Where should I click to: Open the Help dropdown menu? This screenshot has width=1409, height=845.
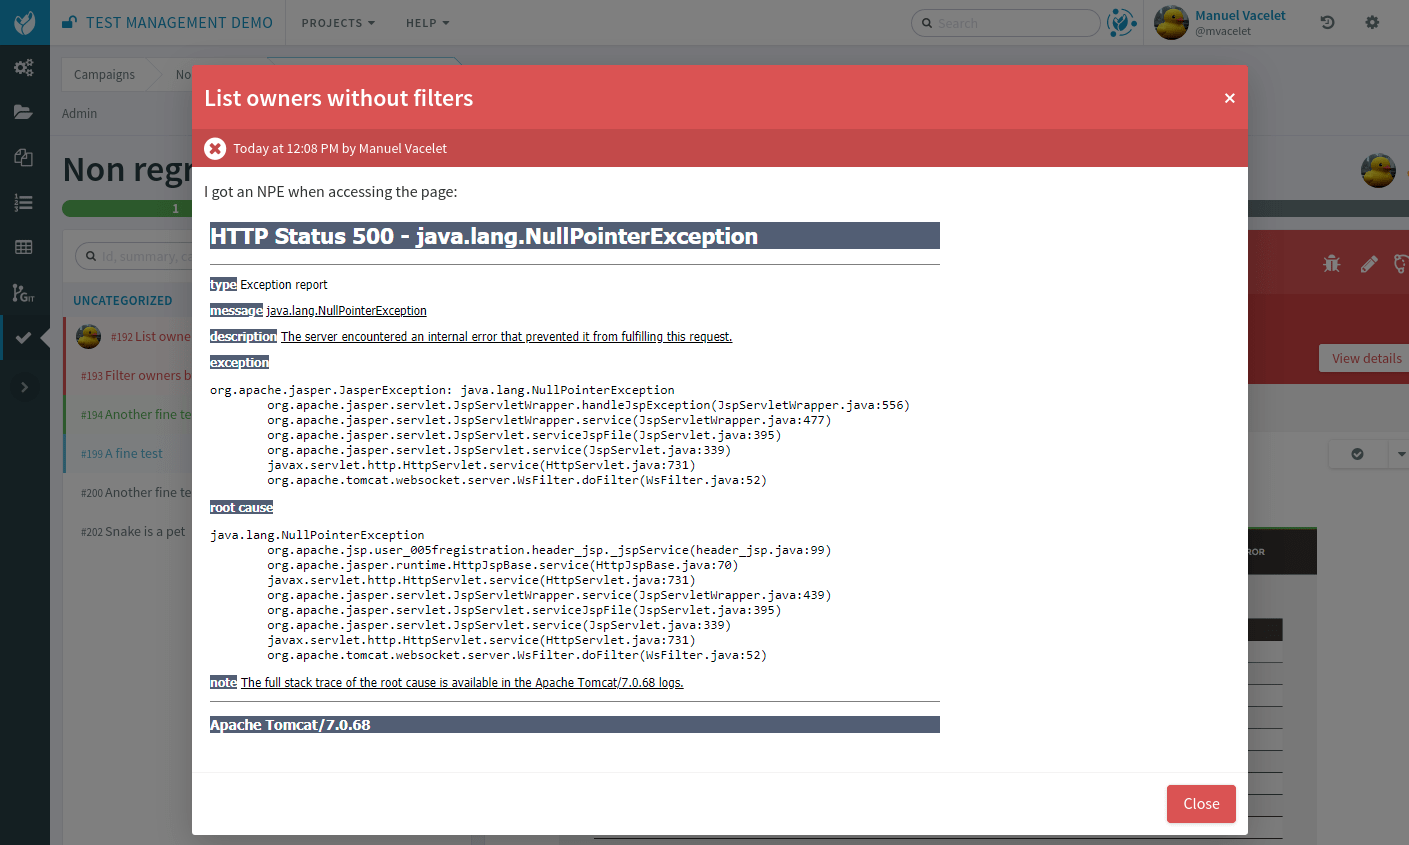pyautogui.click(x=427, y=23)
